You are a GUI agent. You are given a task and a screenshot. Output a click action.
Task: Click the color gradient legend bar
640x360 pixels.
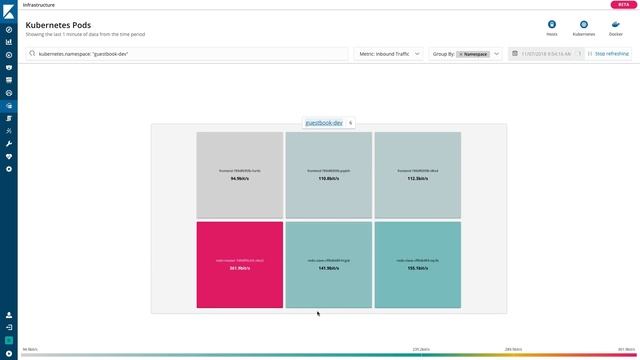pos(329,355)
